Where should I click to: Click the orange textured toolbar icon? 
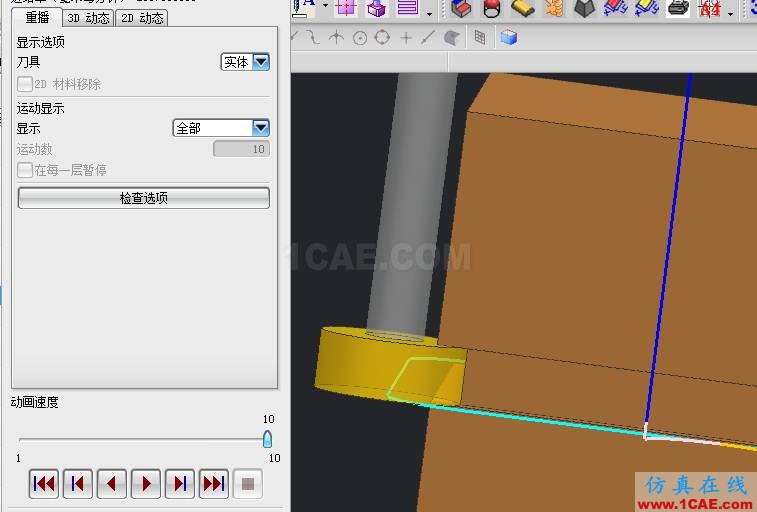(x=554, y=8)
